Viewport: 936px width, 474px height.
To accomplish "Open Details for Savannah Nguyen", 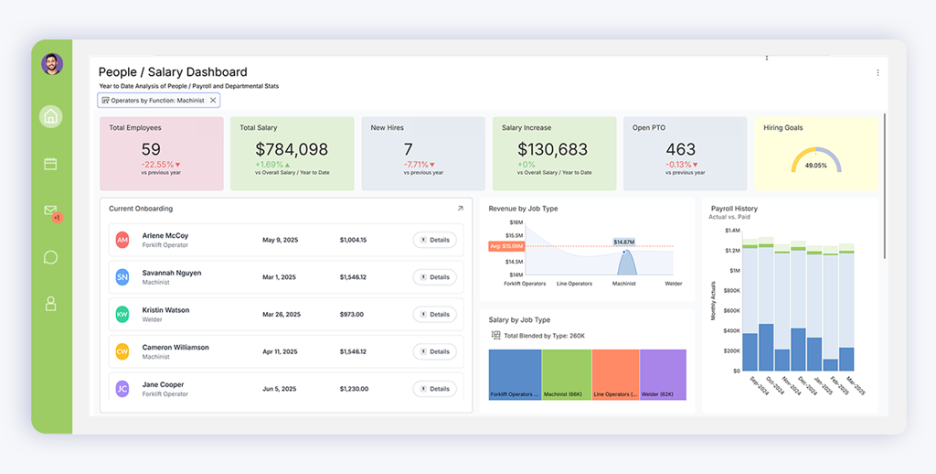I will [434, 277].
